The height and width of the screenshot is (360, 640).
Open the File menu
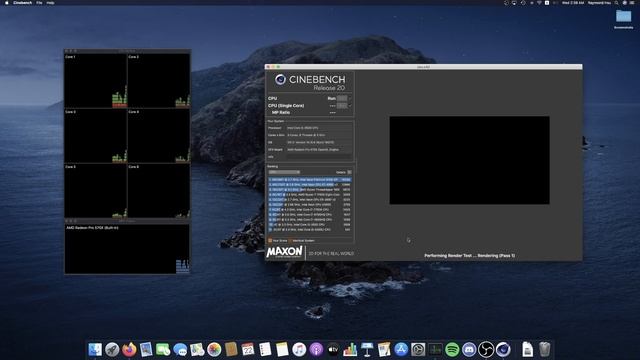[x=39, y=3]
